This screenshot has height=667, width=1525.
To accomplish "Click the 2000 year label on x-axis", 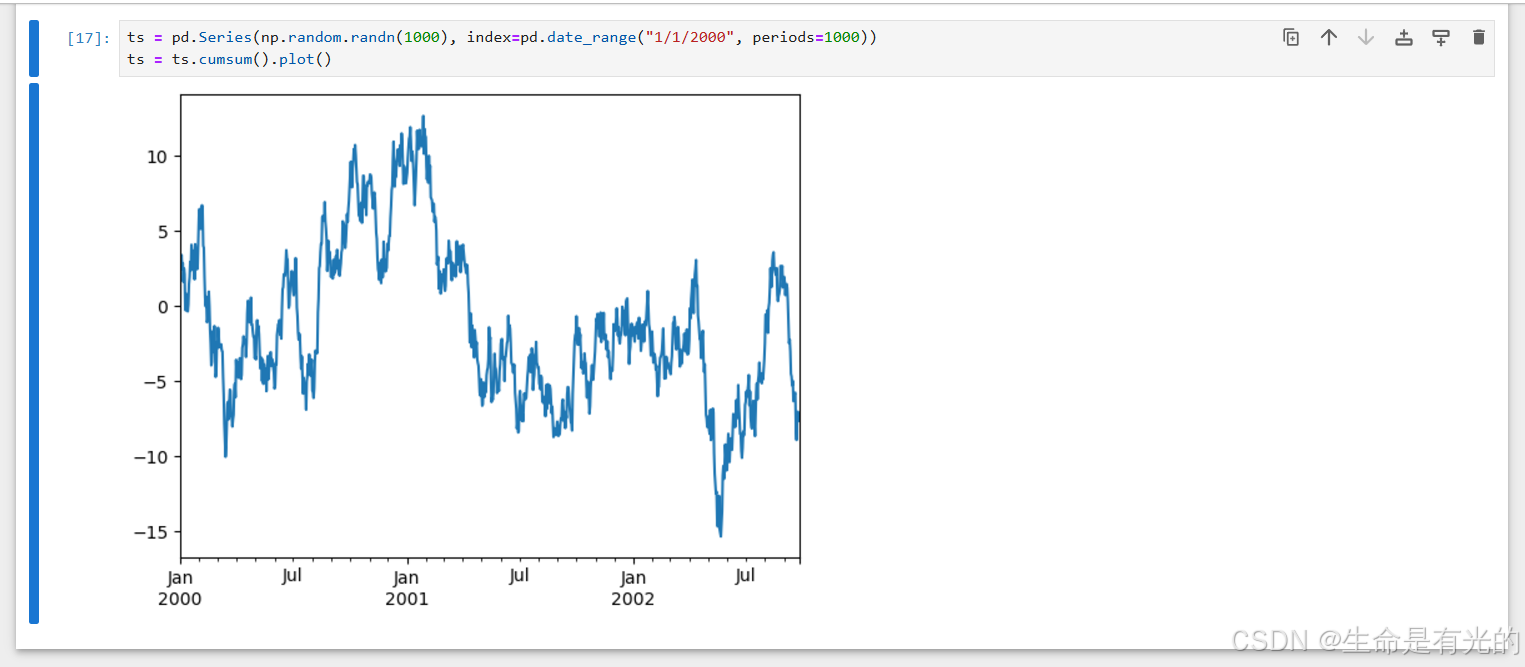I will (x=180, y=599).
